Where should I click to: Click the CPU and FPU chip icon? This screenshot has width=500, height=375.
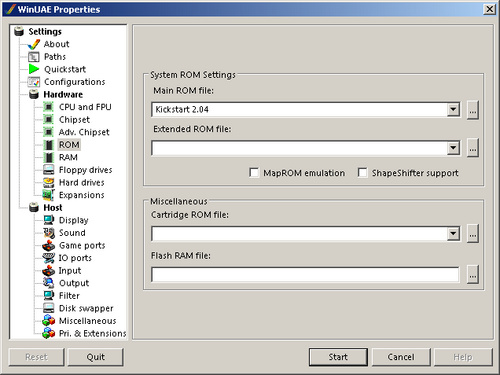(49, 107)
